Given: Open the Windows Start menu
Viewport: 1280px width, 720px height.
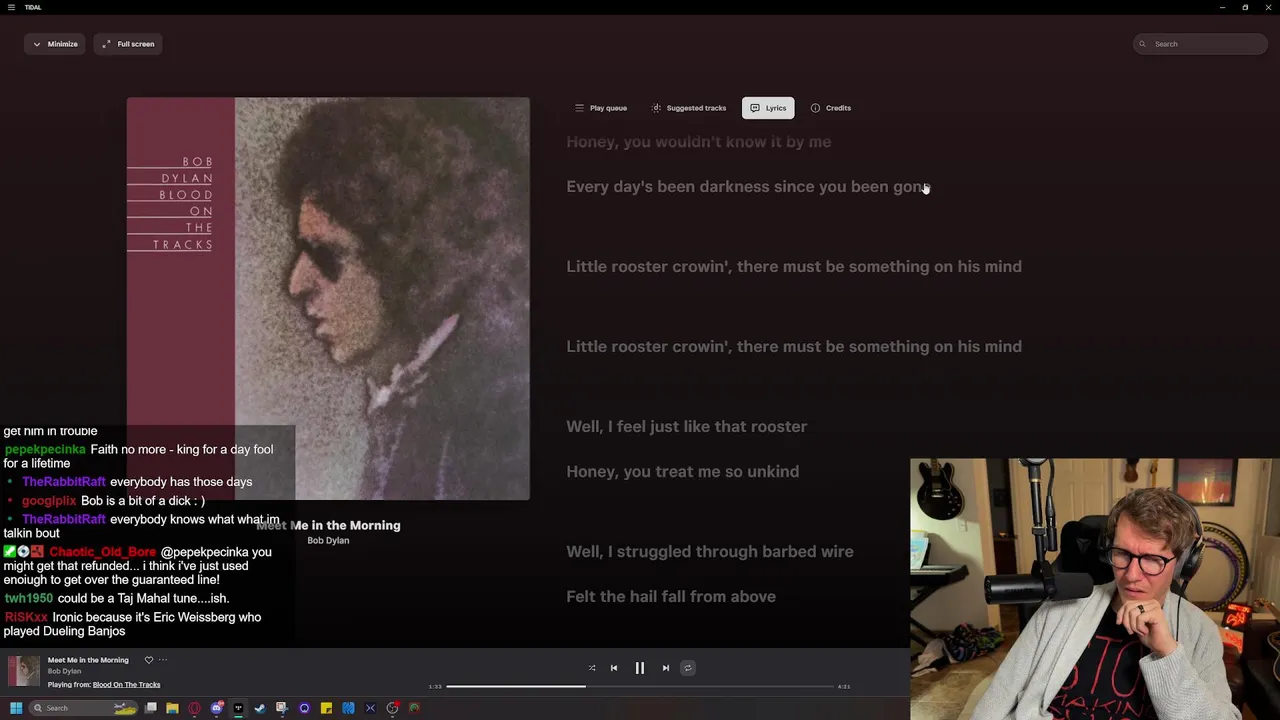Looking at the screenshot, I should tap(15, 708).
